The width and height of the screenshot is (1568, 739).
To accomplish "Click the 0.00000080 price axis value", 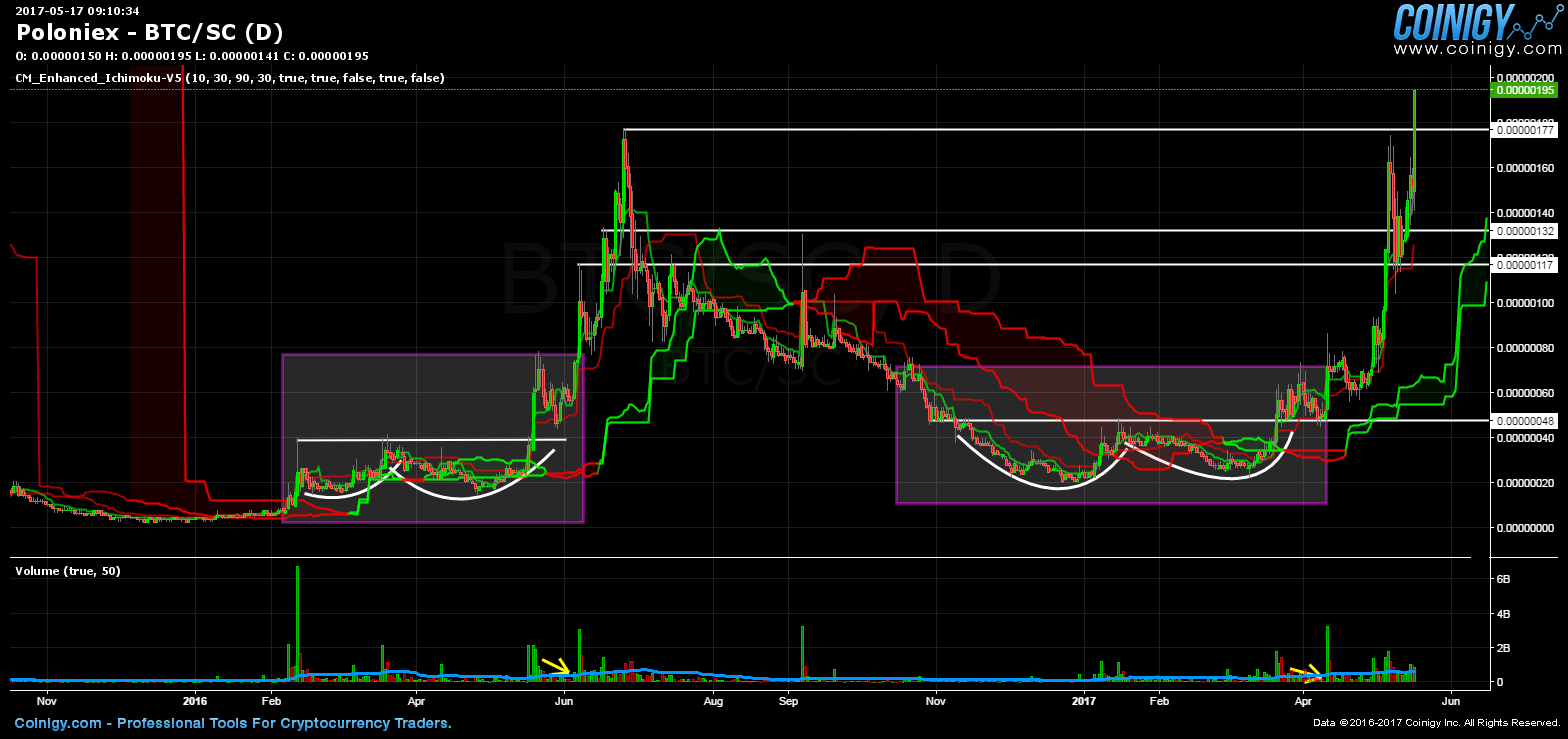I will tap(1525, 348).
